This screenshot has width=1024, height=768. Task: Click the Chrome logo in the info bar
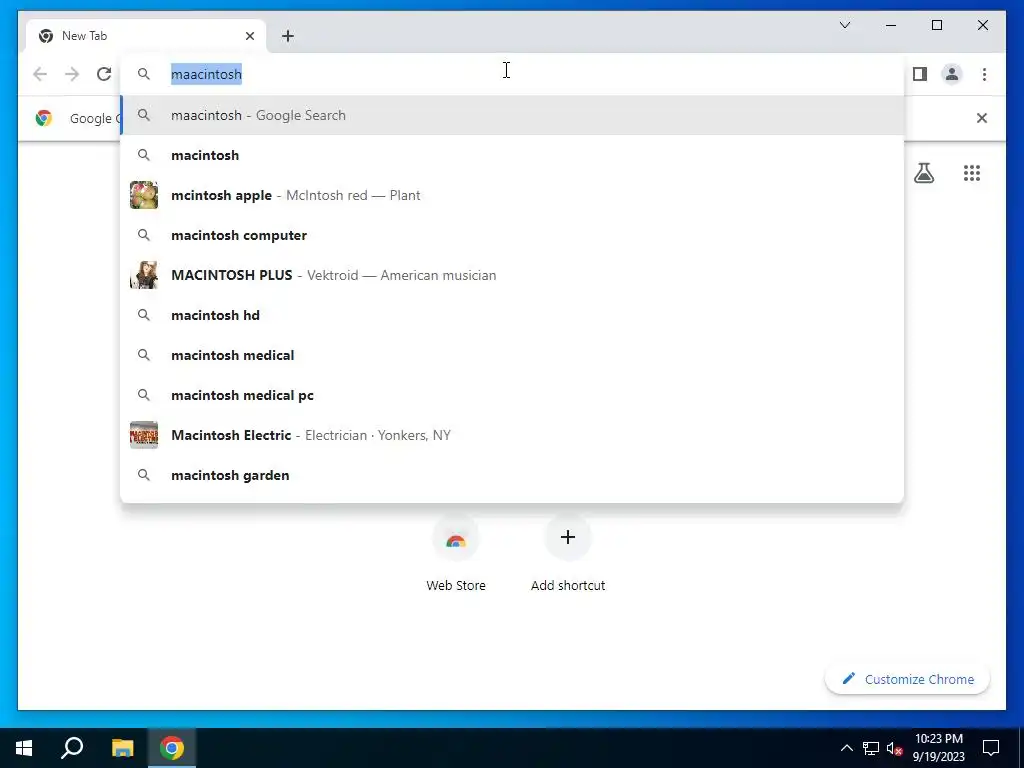click(44, 118)
